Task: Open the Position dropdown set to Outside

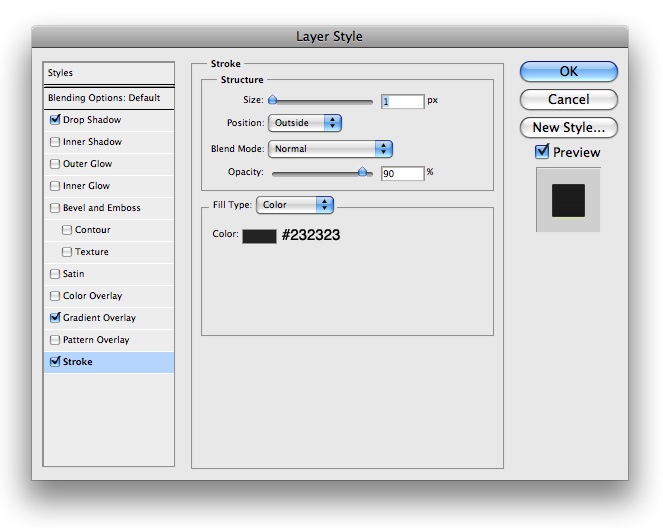Action: coord(305,123)
